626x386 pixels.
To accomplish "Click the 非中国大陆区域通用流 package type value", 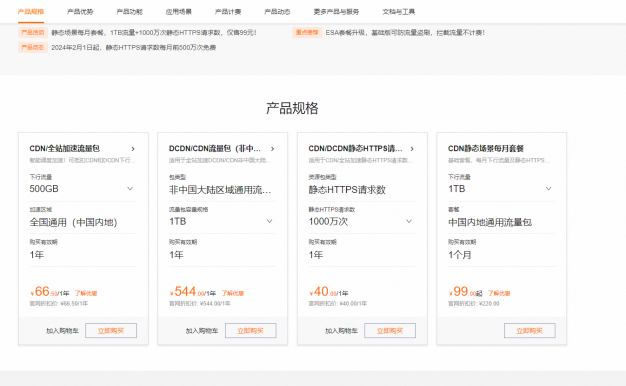I will click(x=220, y=190).
